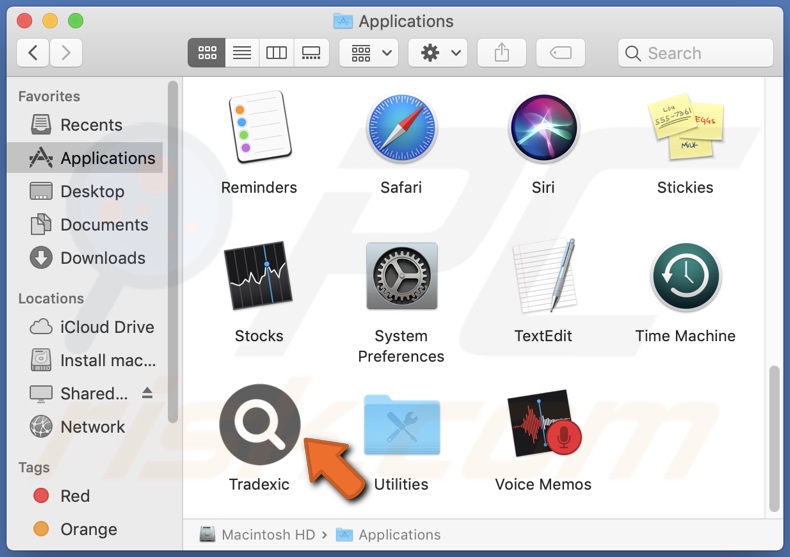790x557 pixels.
Task: Close the Finder window
Action: 24,21
